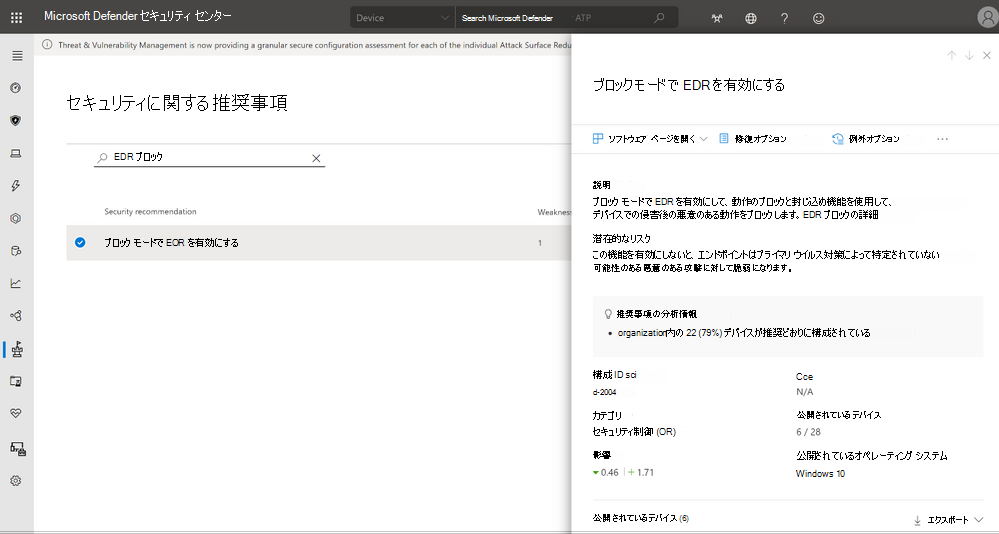The image size is (999, 534).
Task: Click the 0.46 impact score value
Action: pyautogui.click(x=605, y=472)
